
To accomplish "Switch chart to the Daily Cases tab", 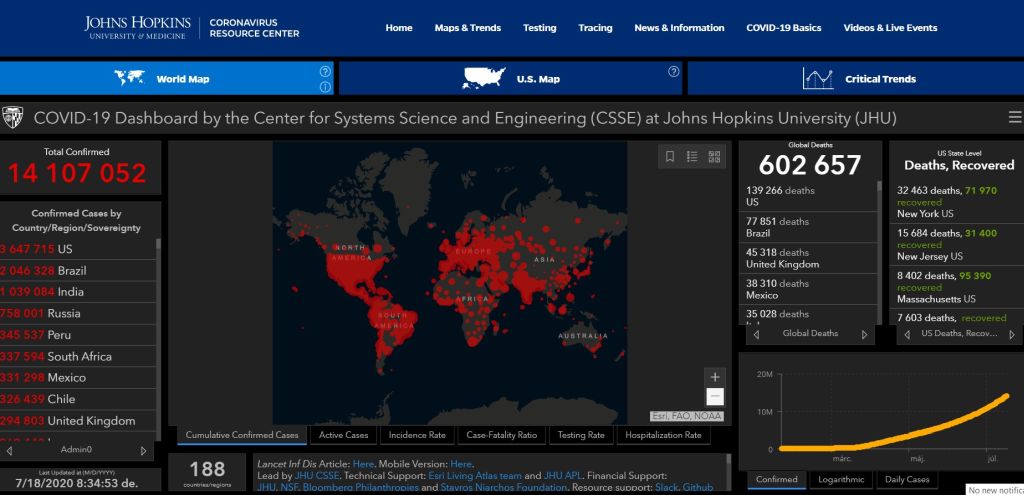I will (907, 479).
